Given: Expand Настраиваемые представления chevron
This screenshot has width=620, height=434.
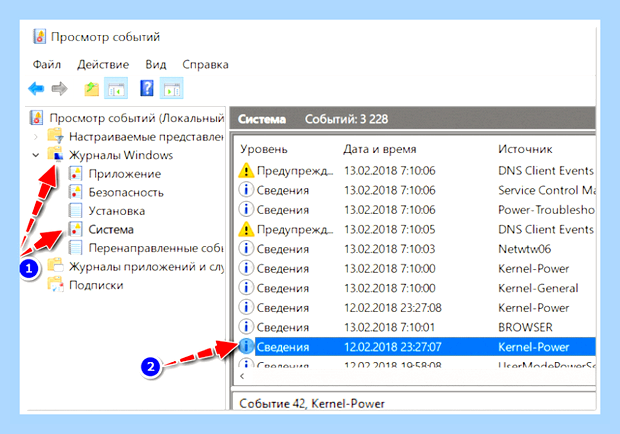Looking at the screenshot, I should coord(36,137).
